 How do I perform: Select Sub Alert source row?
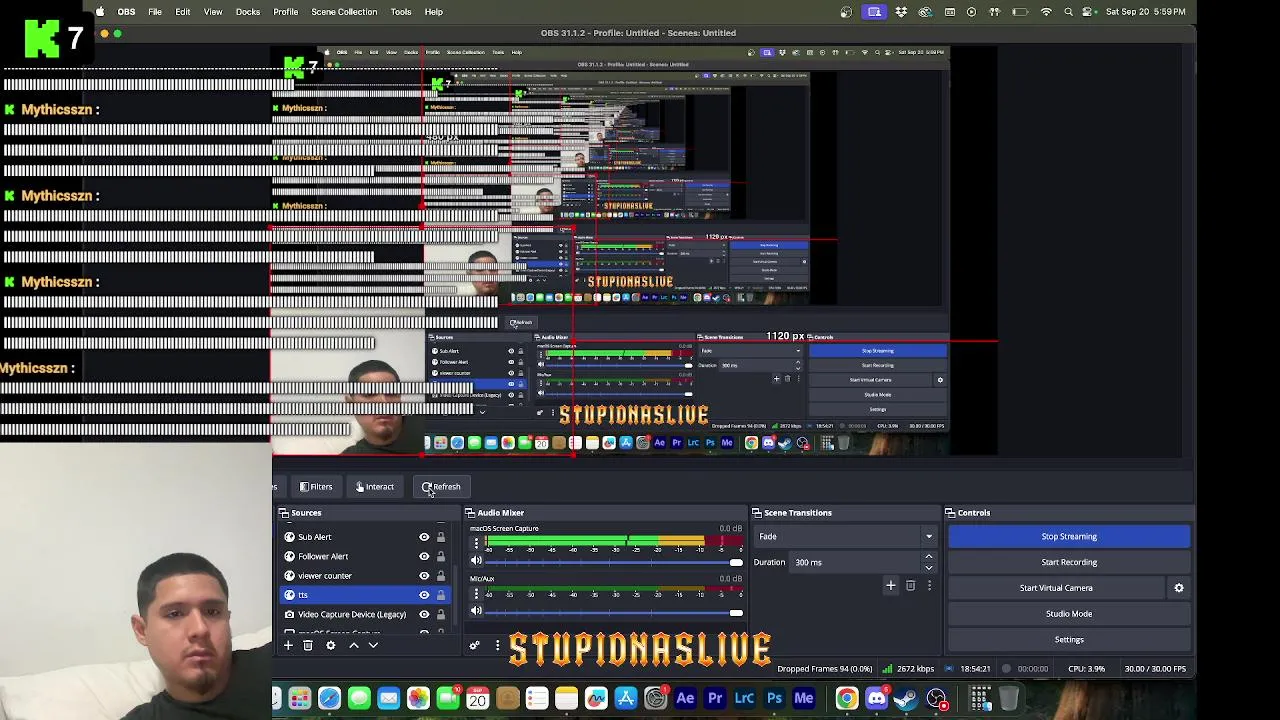click(x=365, y=537)
